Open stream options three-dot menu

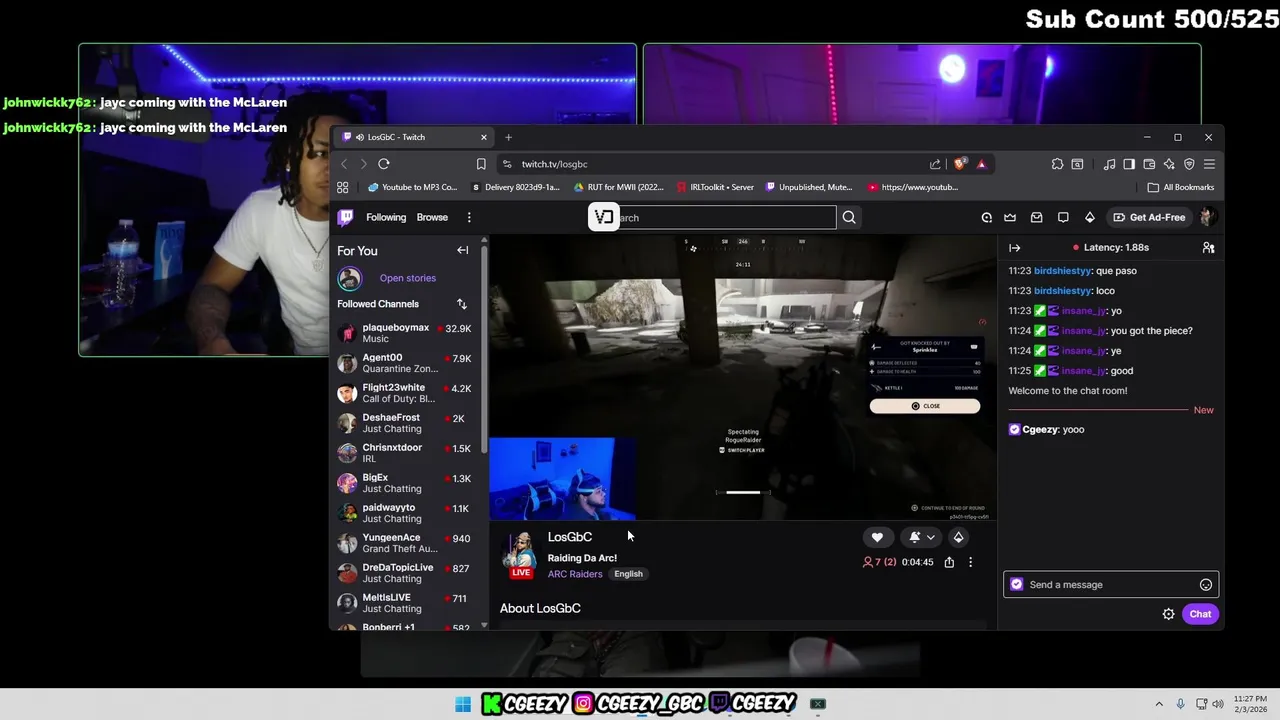coord(970,562)
